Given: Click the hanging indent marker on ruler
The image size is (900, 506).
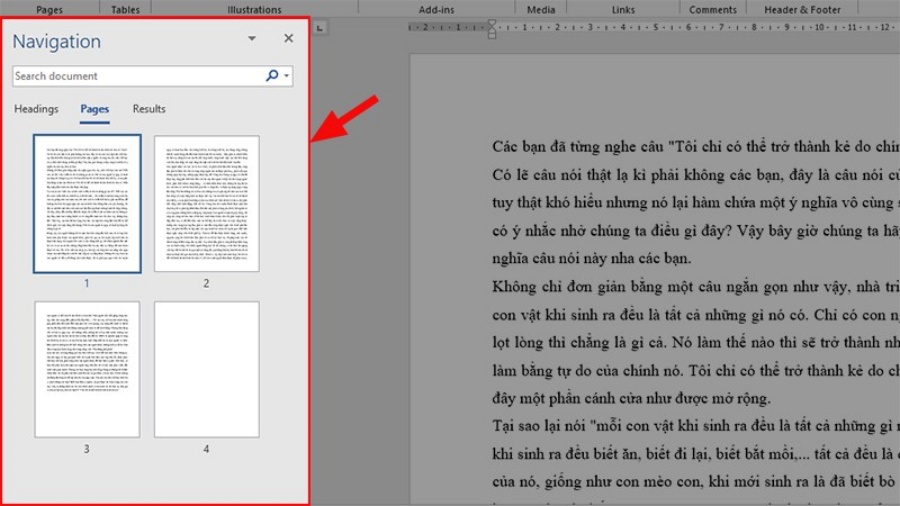Looking at the screenshot, I should [491, 32].
